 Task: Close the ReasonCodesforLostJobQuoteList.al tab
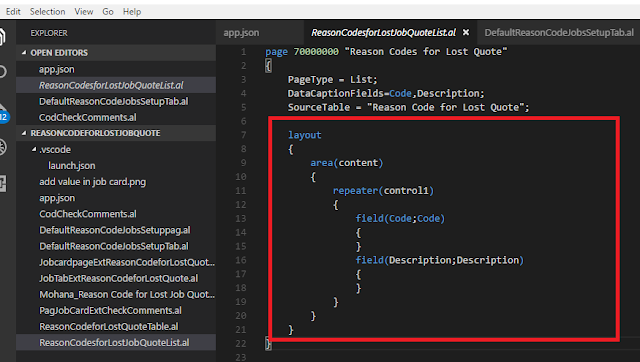(466, 32)
